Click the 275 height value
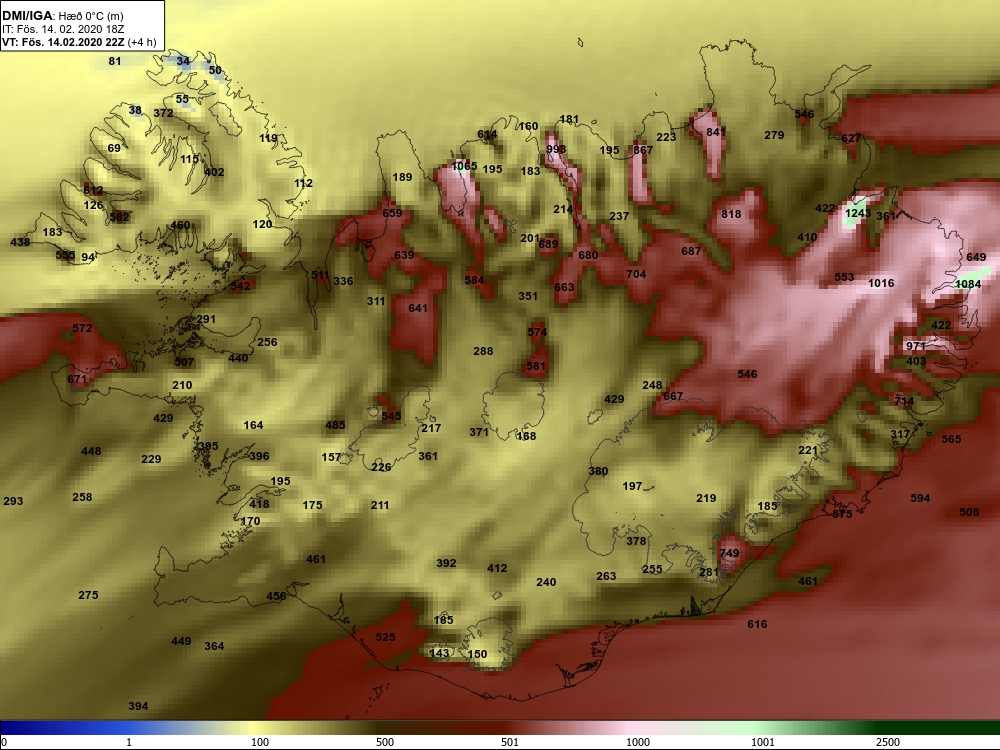1000x750 pixels. [x=88, y=595]
